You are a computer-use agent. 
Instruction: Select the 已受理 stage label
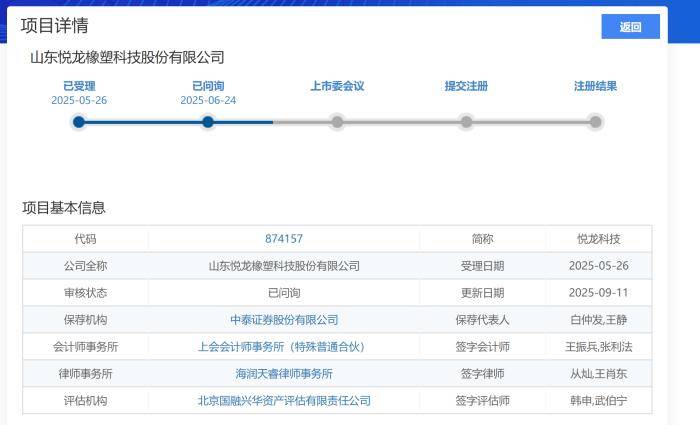tap(79, 86)
